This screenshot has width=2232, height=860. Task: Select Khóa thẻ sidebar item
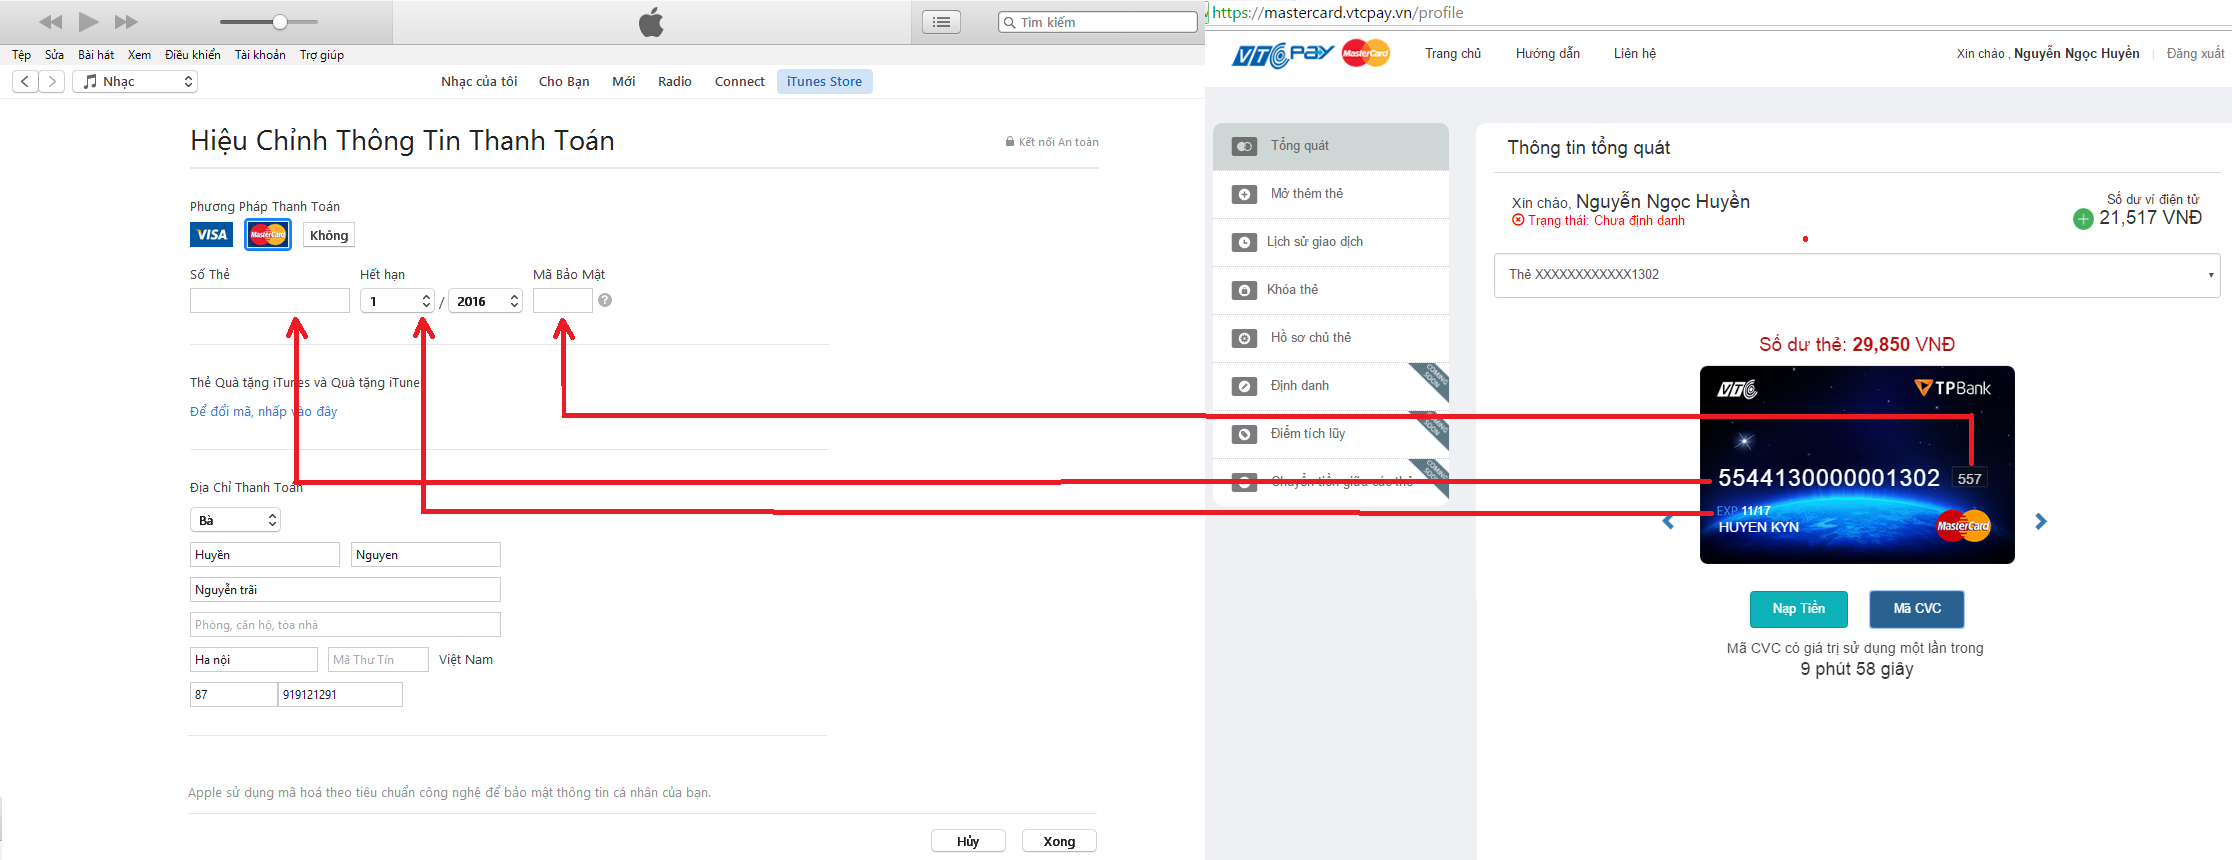pyautogui.click(x=1331, y=290)
